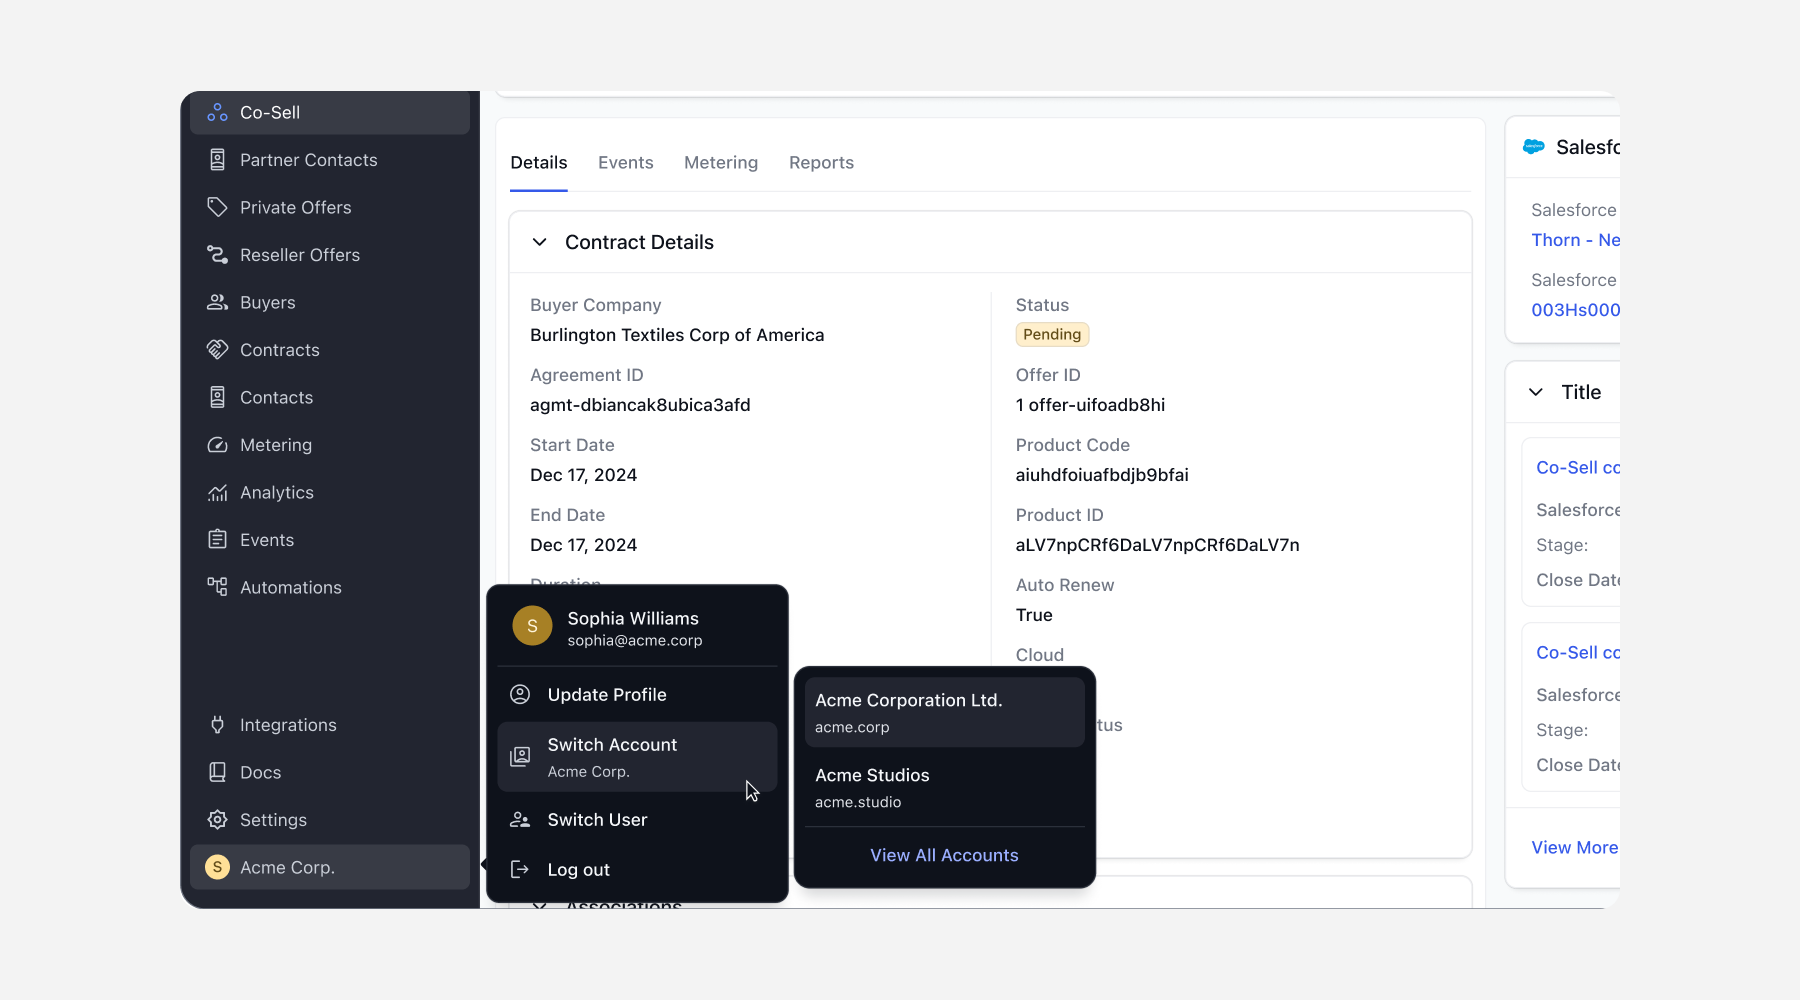This screenshot has height=1000, width=1800.
Task: Click the Private Offers tag icon
Action: point(217,207)
